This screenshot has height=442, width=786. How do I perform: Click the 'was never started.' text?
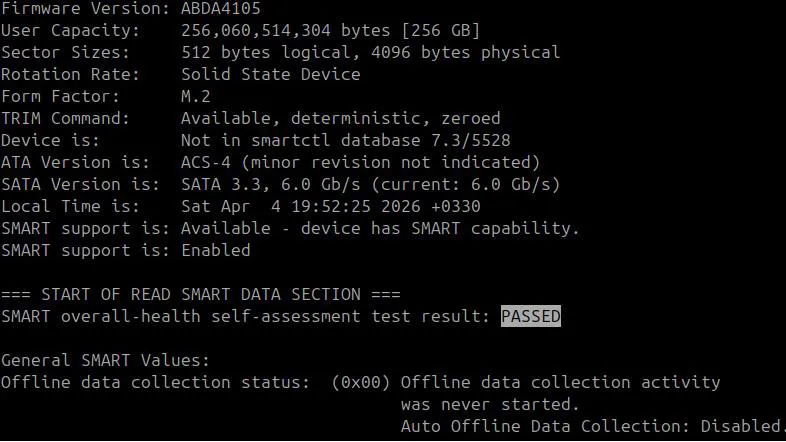[x=490, y=404]
